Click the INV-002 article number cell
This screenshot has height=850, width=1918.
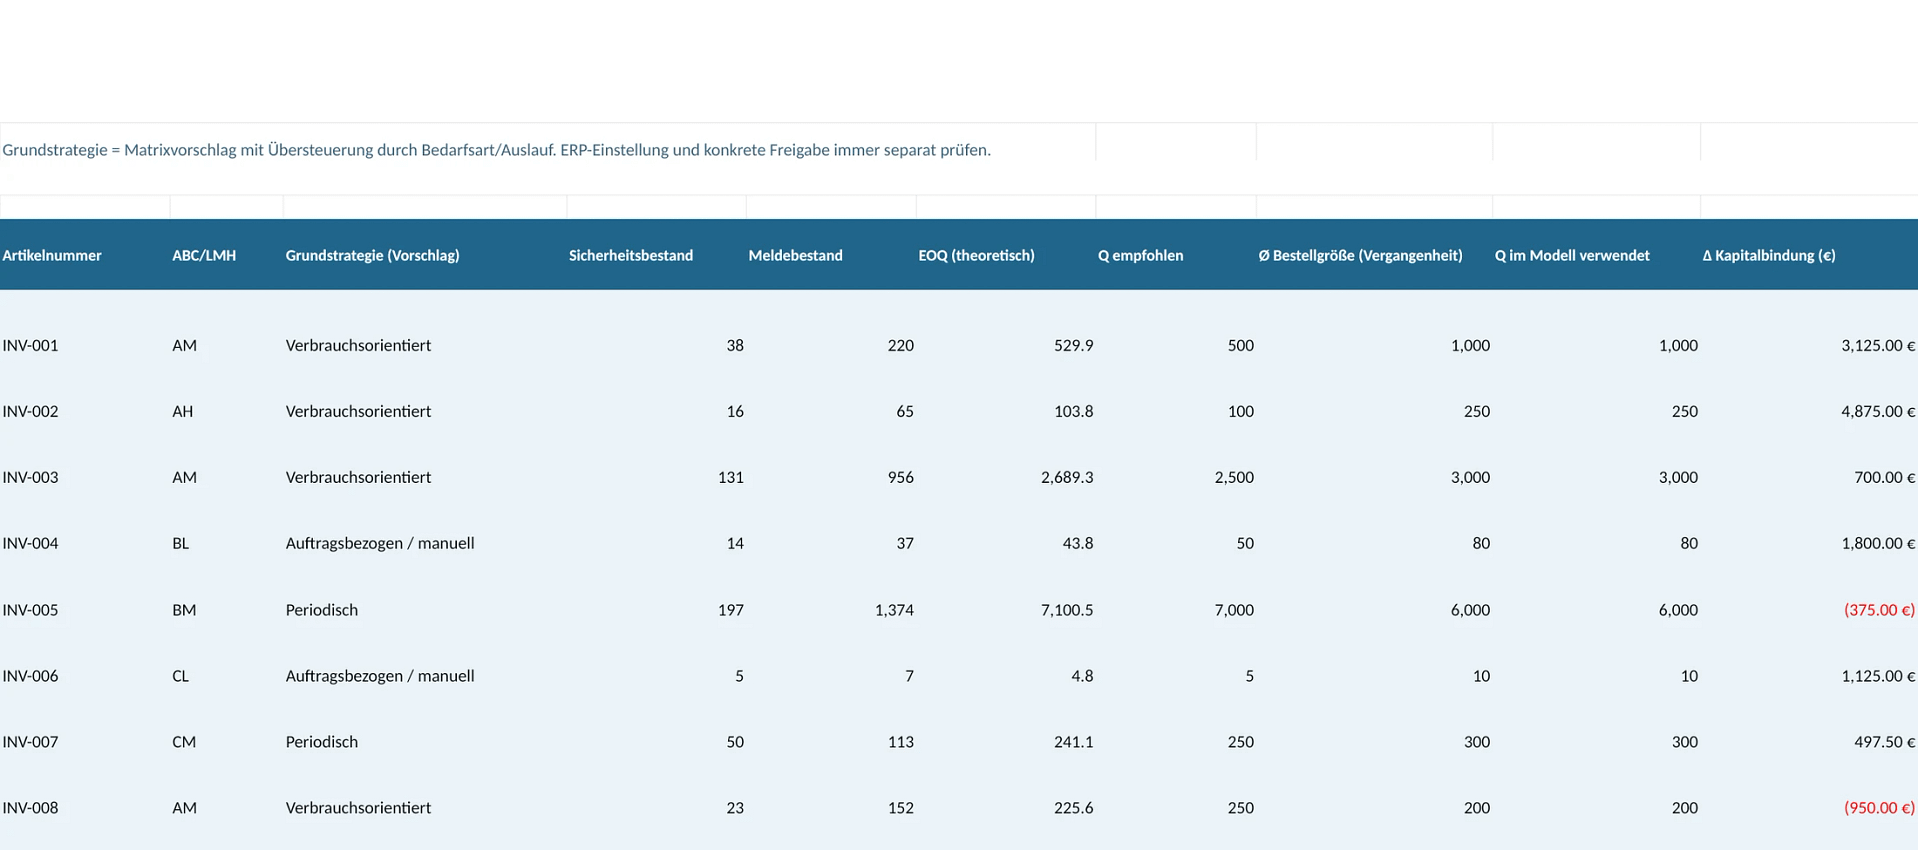coord(30,411)
